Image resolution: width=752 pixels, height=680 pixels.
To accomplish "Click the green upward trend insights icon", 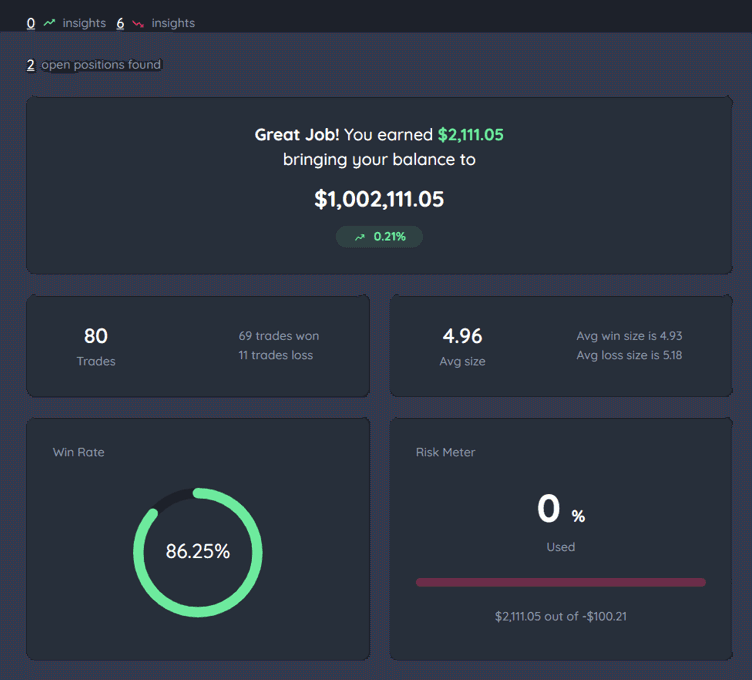I will pos(49,23).
